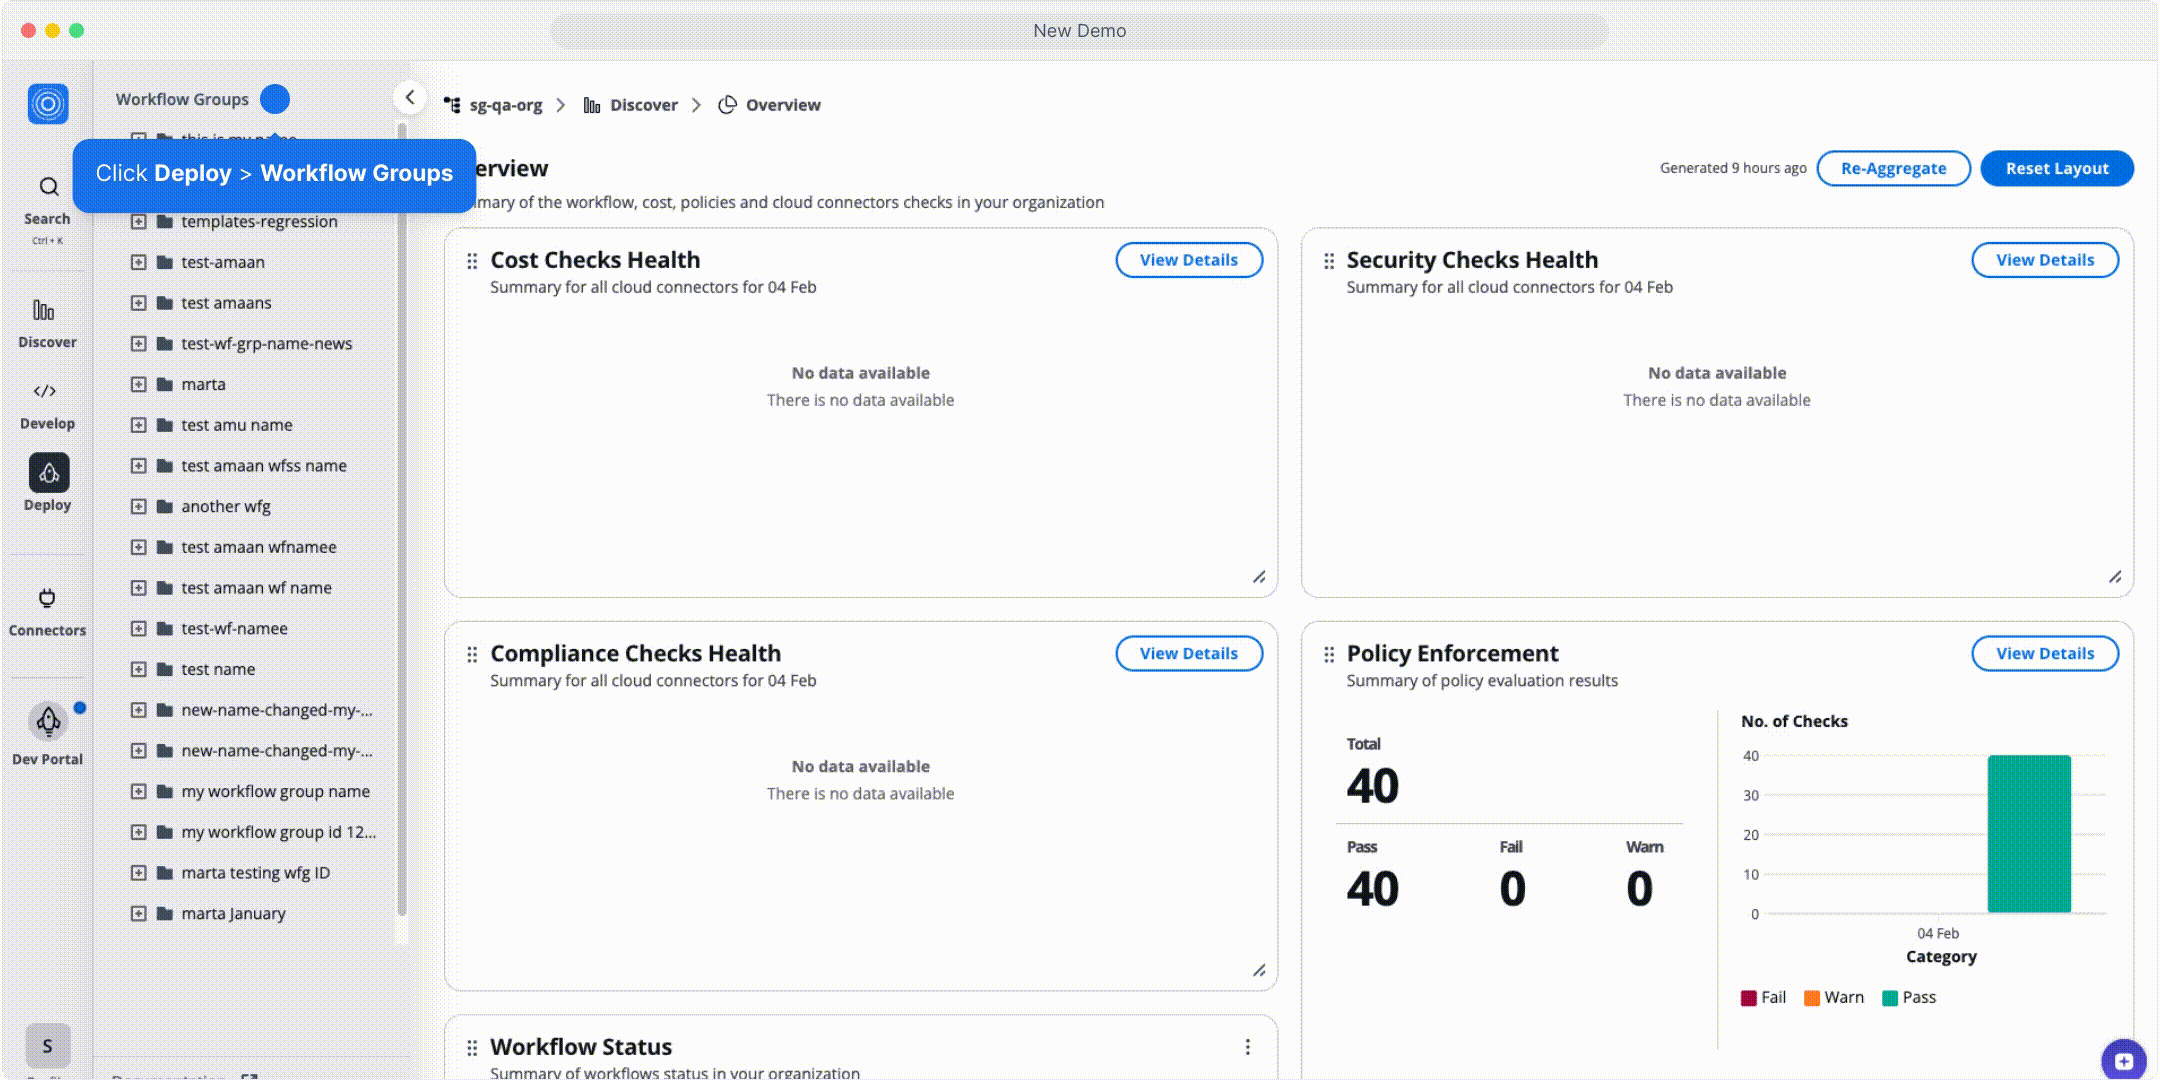Collapse the Workflow Groups panel with the chevron
This screenshot has width=2160, height=1080.
[409, 97]
